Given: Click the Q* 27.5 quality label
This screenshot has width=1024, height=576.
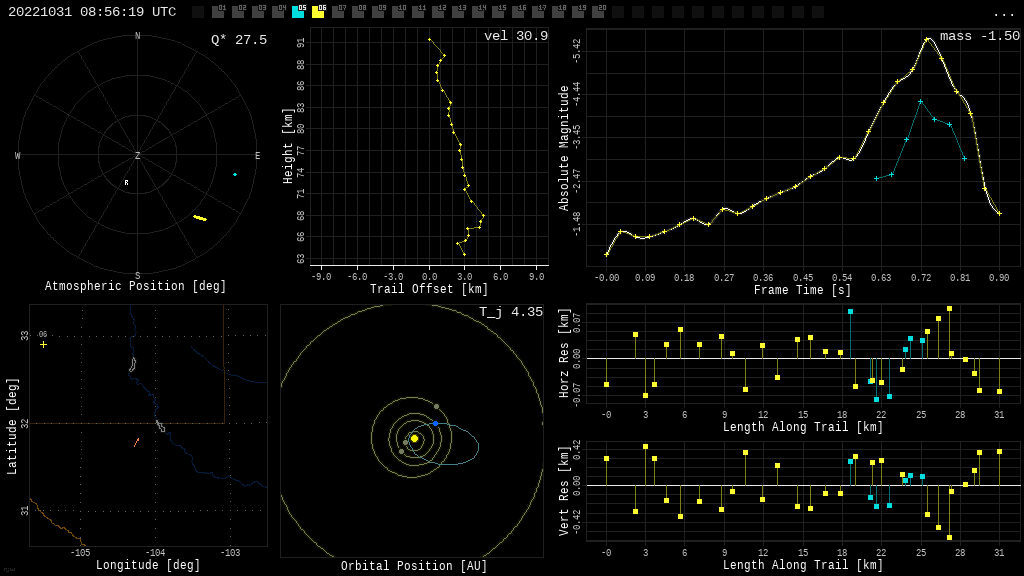Looking at the screenshot, I should point(238,40).
